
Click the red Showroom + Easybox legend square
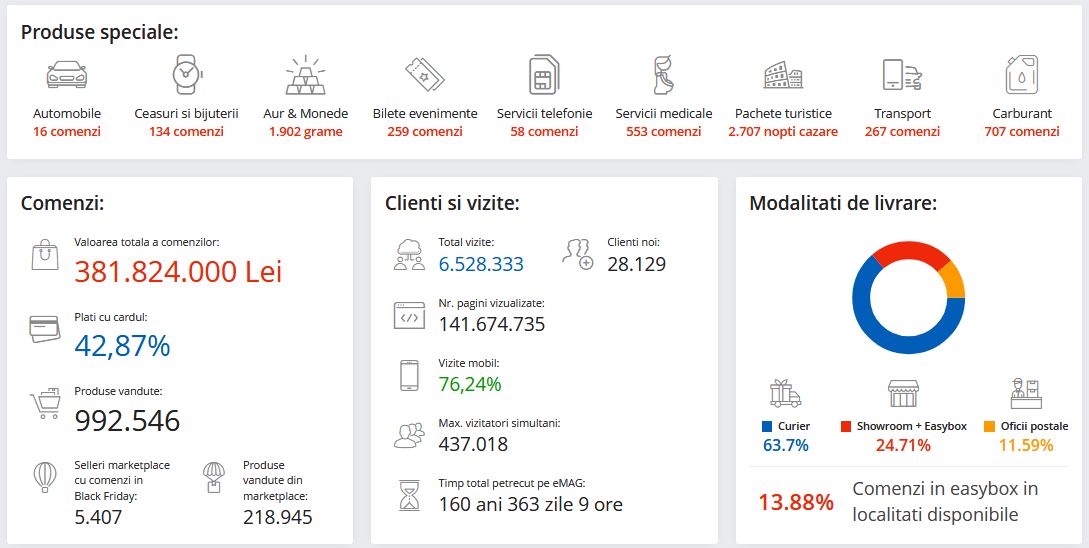846,426
